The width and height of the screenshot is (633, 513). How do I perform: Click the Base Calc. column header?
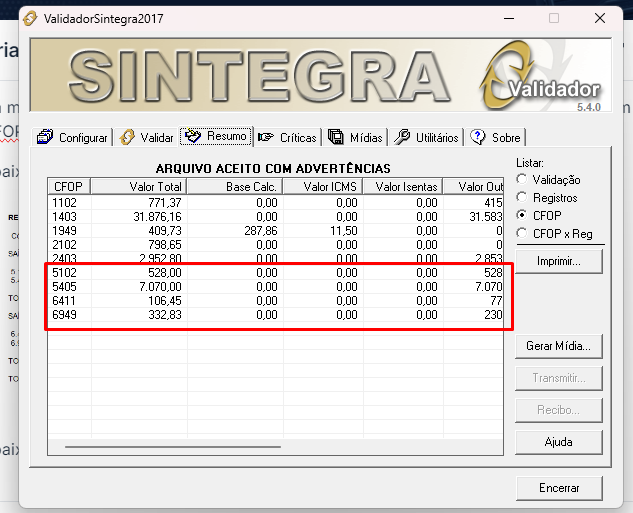tap(235, 186)
